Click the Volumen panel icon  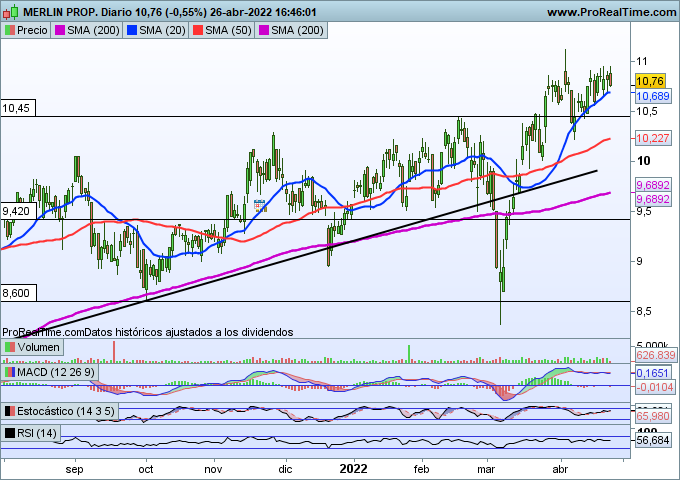tap(10, 347)
